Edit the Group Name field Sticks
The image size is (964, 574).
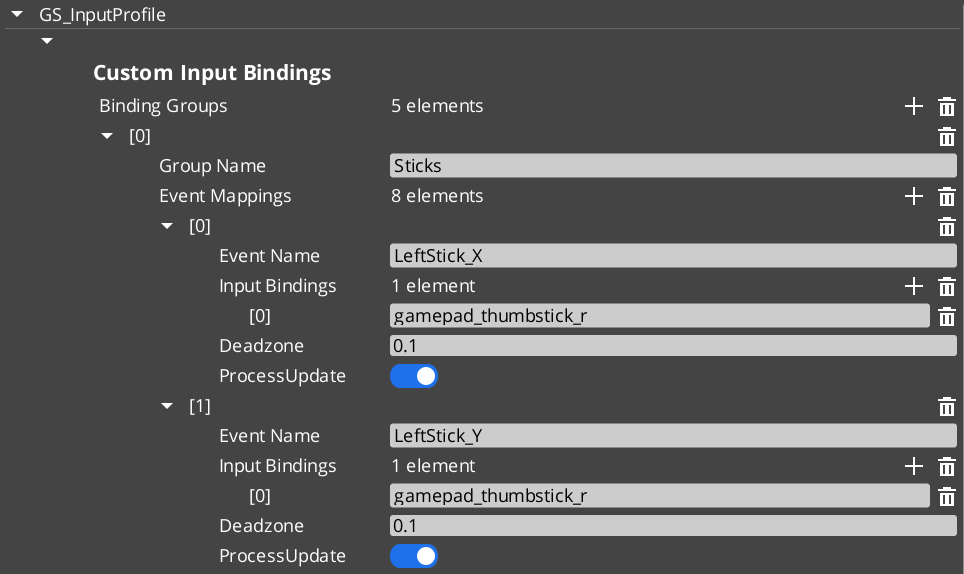[x=673, y=166]
